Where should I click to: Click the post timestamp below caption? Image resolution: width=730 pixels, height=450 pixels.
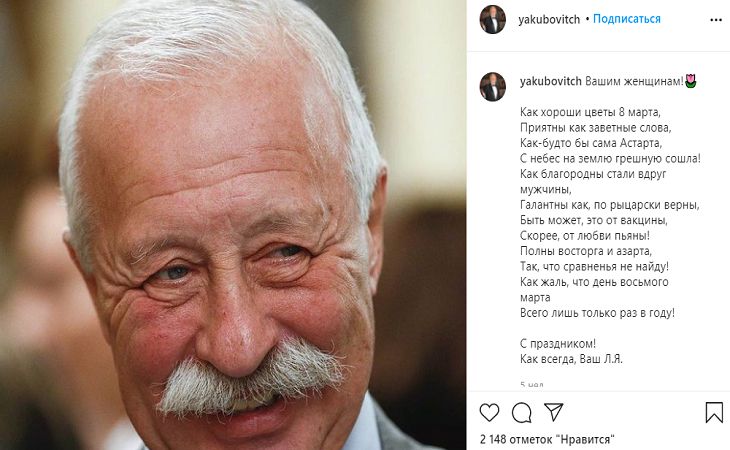[532, 385]
